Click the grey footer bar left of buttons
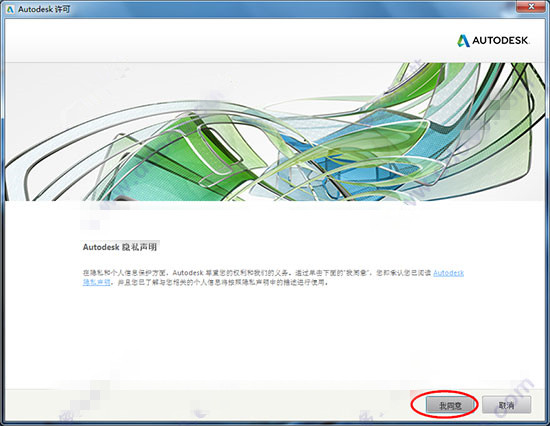 click(x=207, y=405)
